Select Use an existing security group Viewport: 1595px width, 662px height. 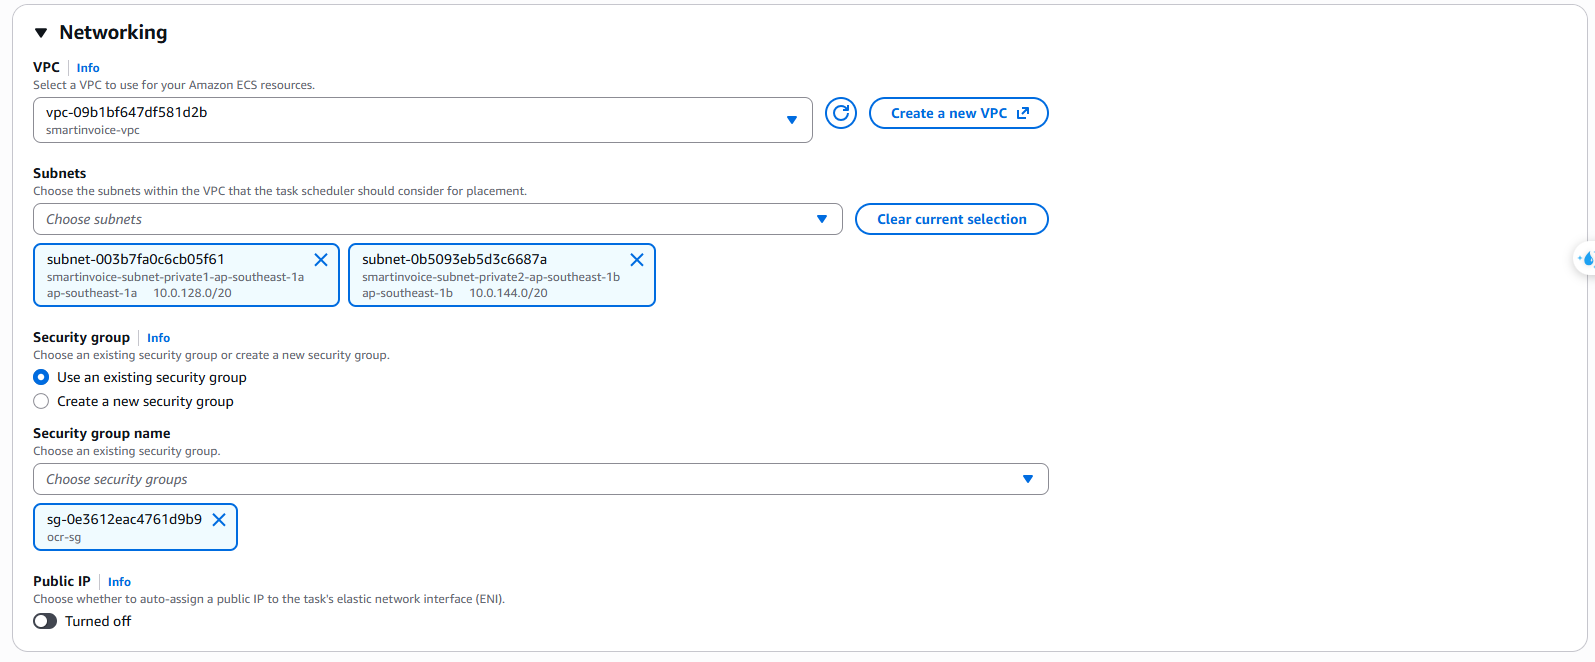pyautogui.click(x=41, y=377)
